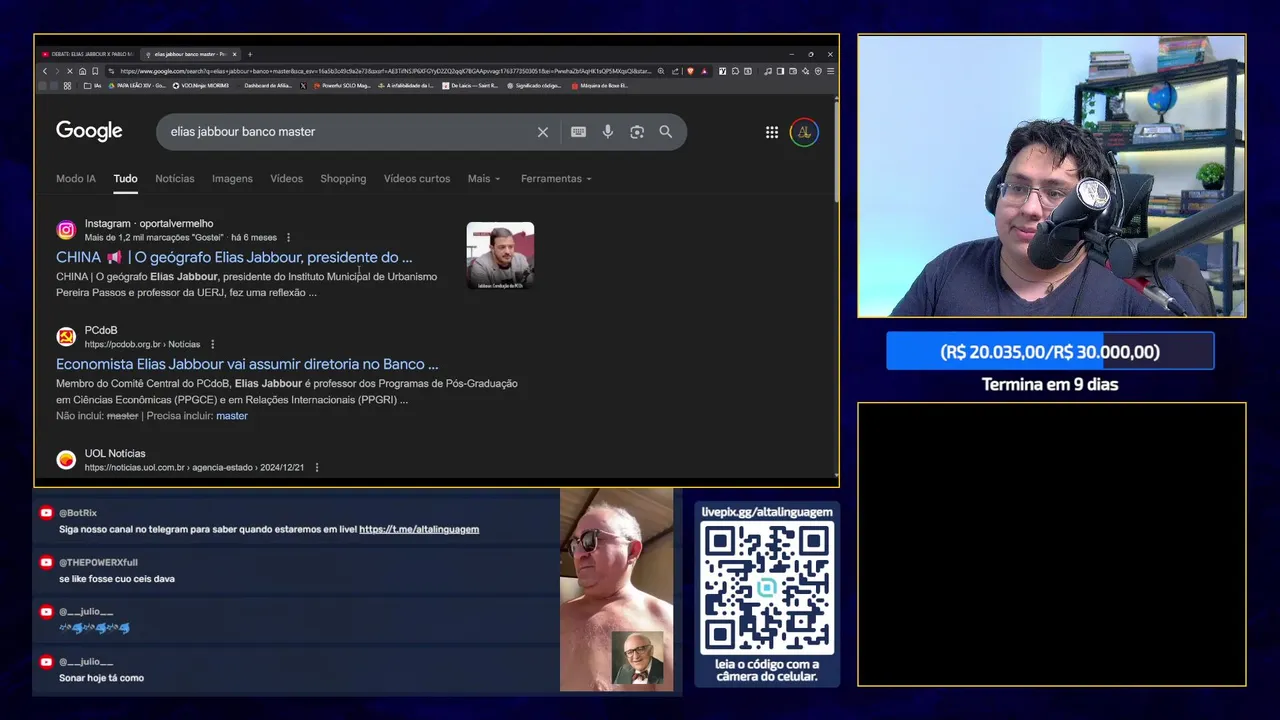Open the Máquina de Boxe bookmark
Screen dimensions: 1280x720
pyautogui.click(x=600, y=86)
